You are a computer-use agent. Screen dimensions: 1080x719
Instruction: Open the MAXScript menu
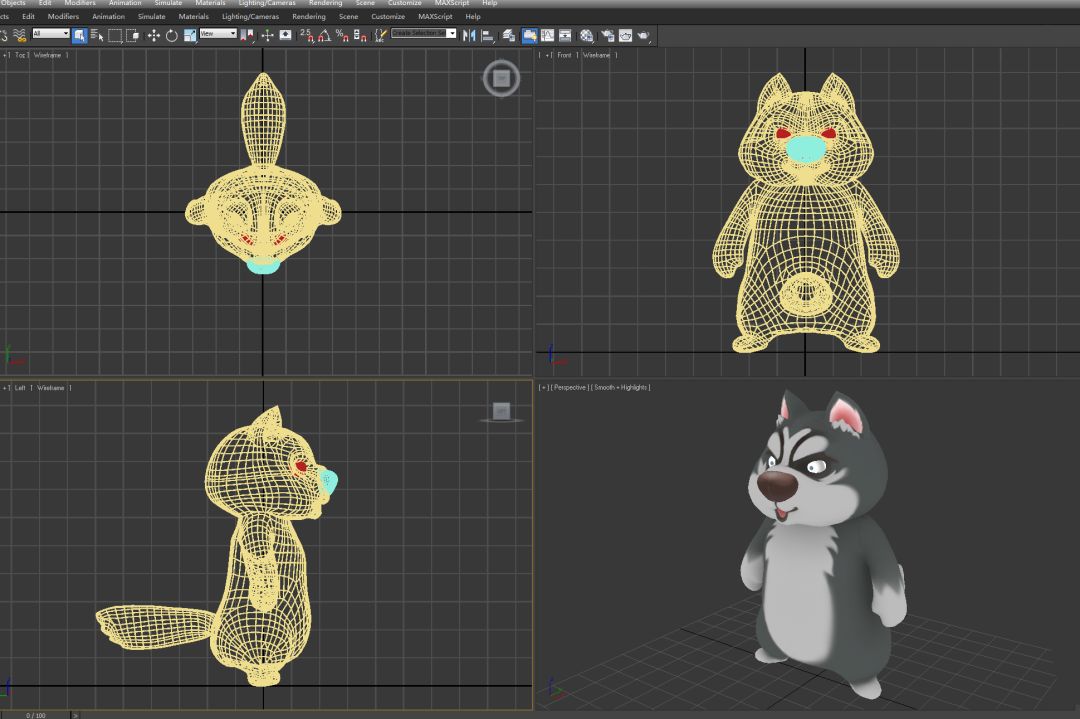pos(435,17)
